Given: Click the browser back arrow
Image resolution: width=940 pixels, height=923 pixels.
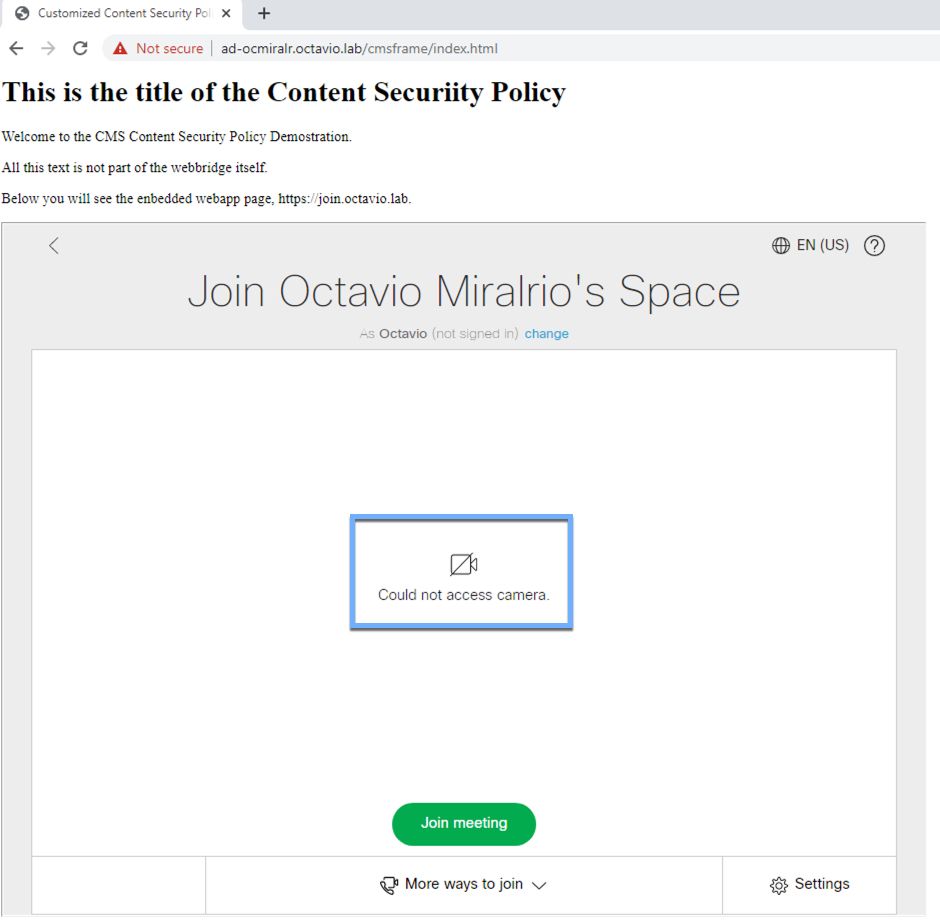Looking at the screenshot, I should pyautogui.click(x=16, y=49).
